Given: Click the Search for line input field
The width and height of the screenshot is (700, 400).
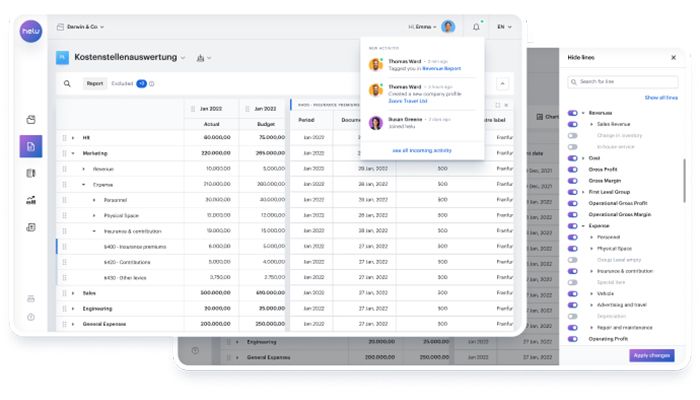Looking at the screenshot, I should tap(625, 81).
